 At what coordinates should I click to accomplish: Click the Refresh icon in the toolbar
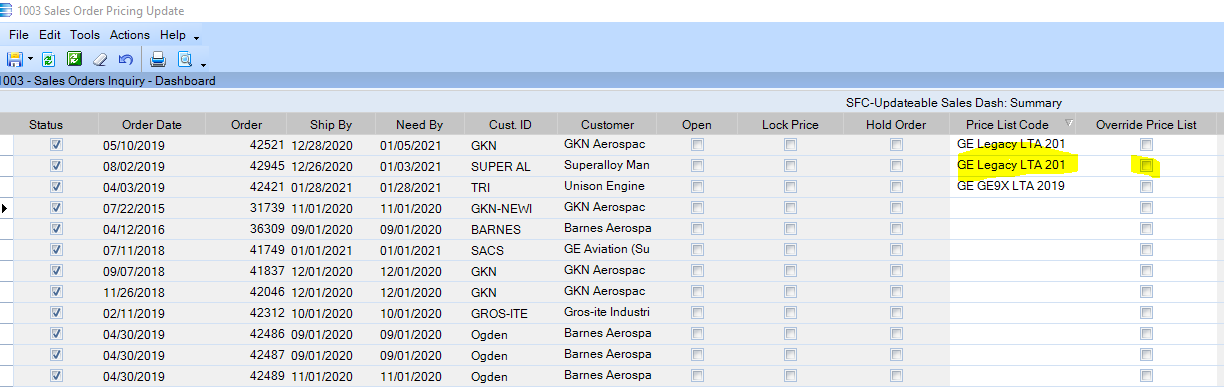(x=47, y=59)
